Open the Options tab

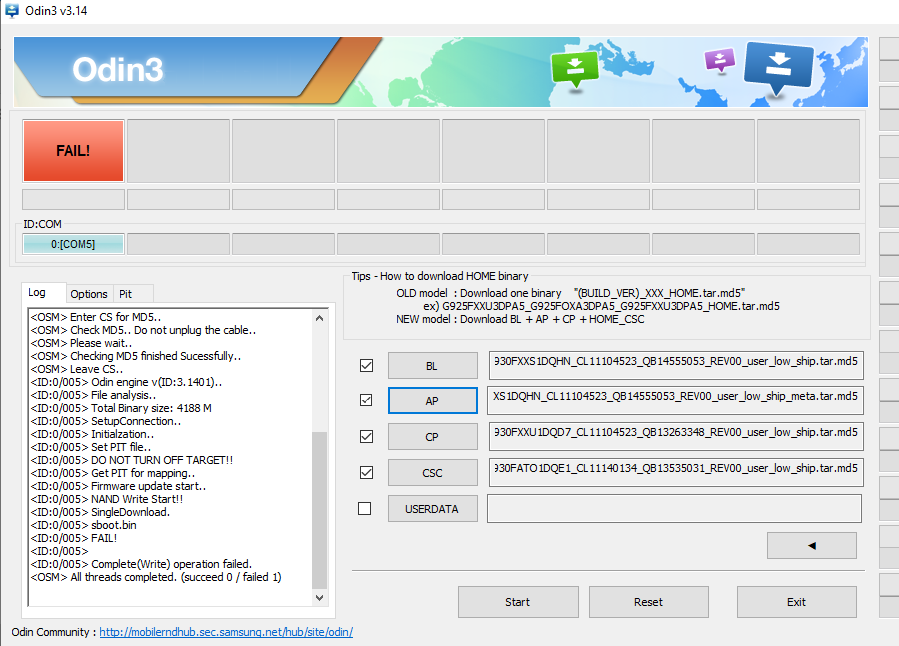89,294
